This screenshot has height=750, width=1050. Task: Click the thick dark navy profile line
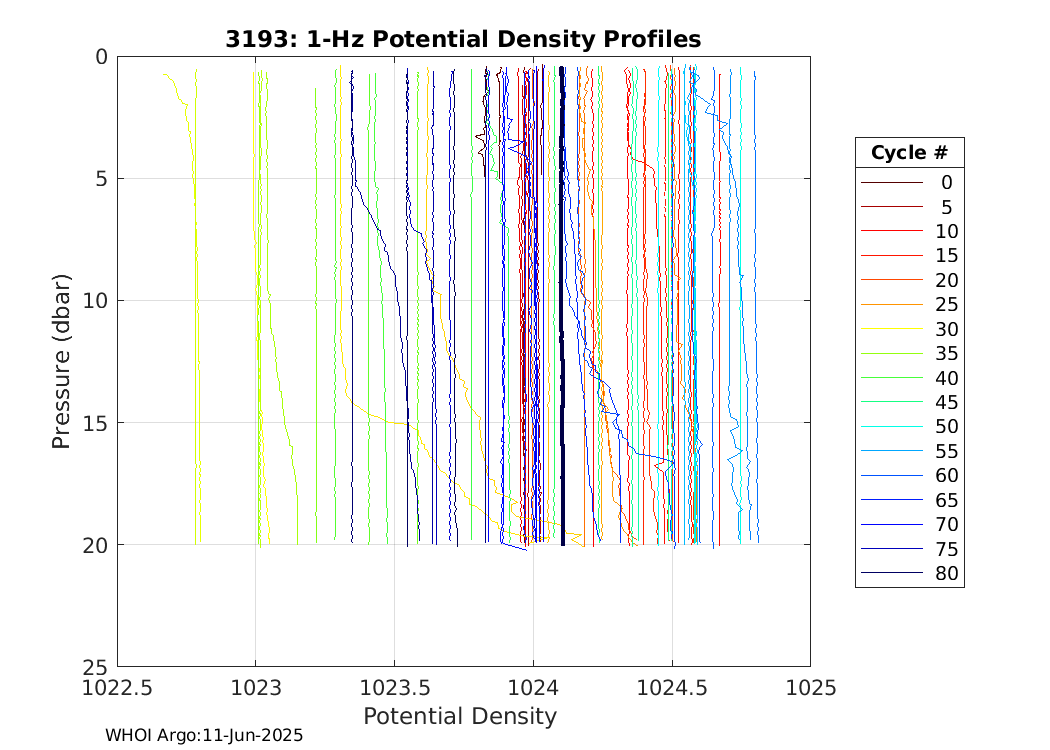(562, 305)
